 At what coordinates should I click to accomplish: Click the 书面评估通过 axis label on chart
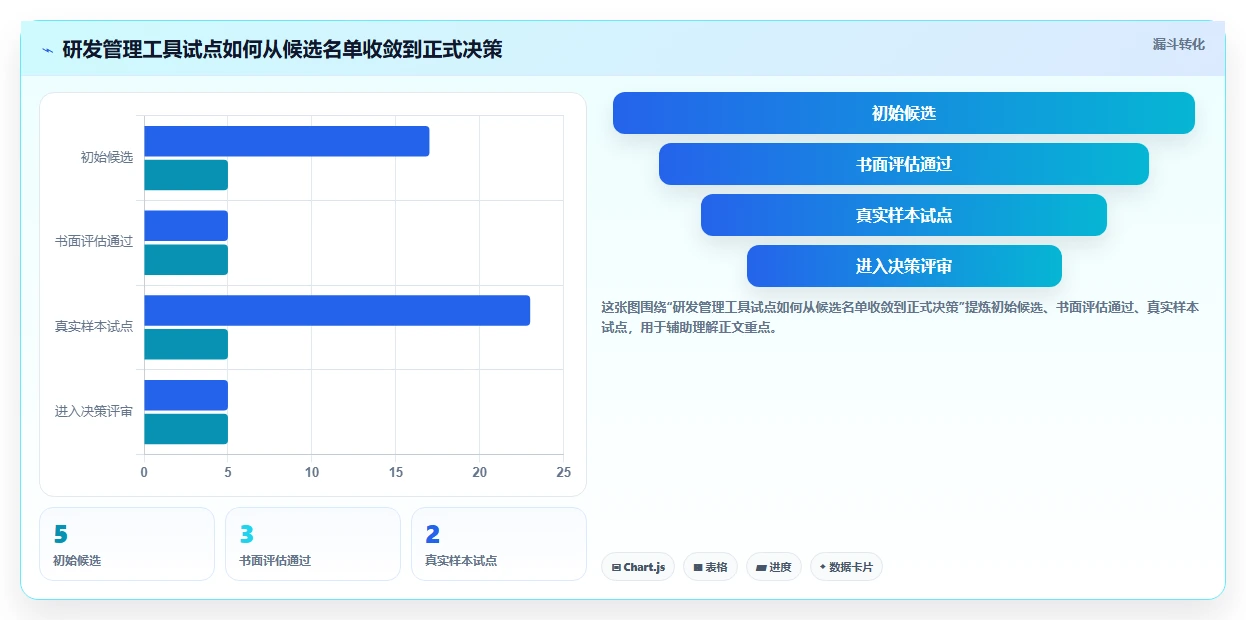click(x=94, y=242)
